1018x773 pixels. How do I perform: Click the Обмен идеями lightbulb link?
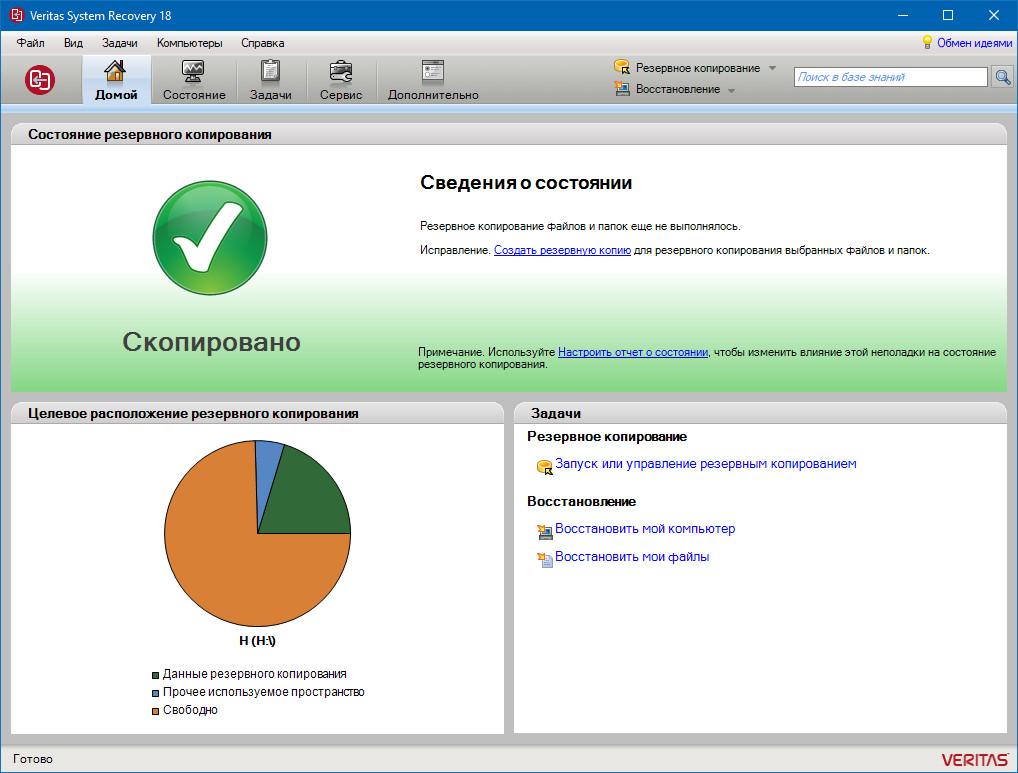click(x=967, y=43)
